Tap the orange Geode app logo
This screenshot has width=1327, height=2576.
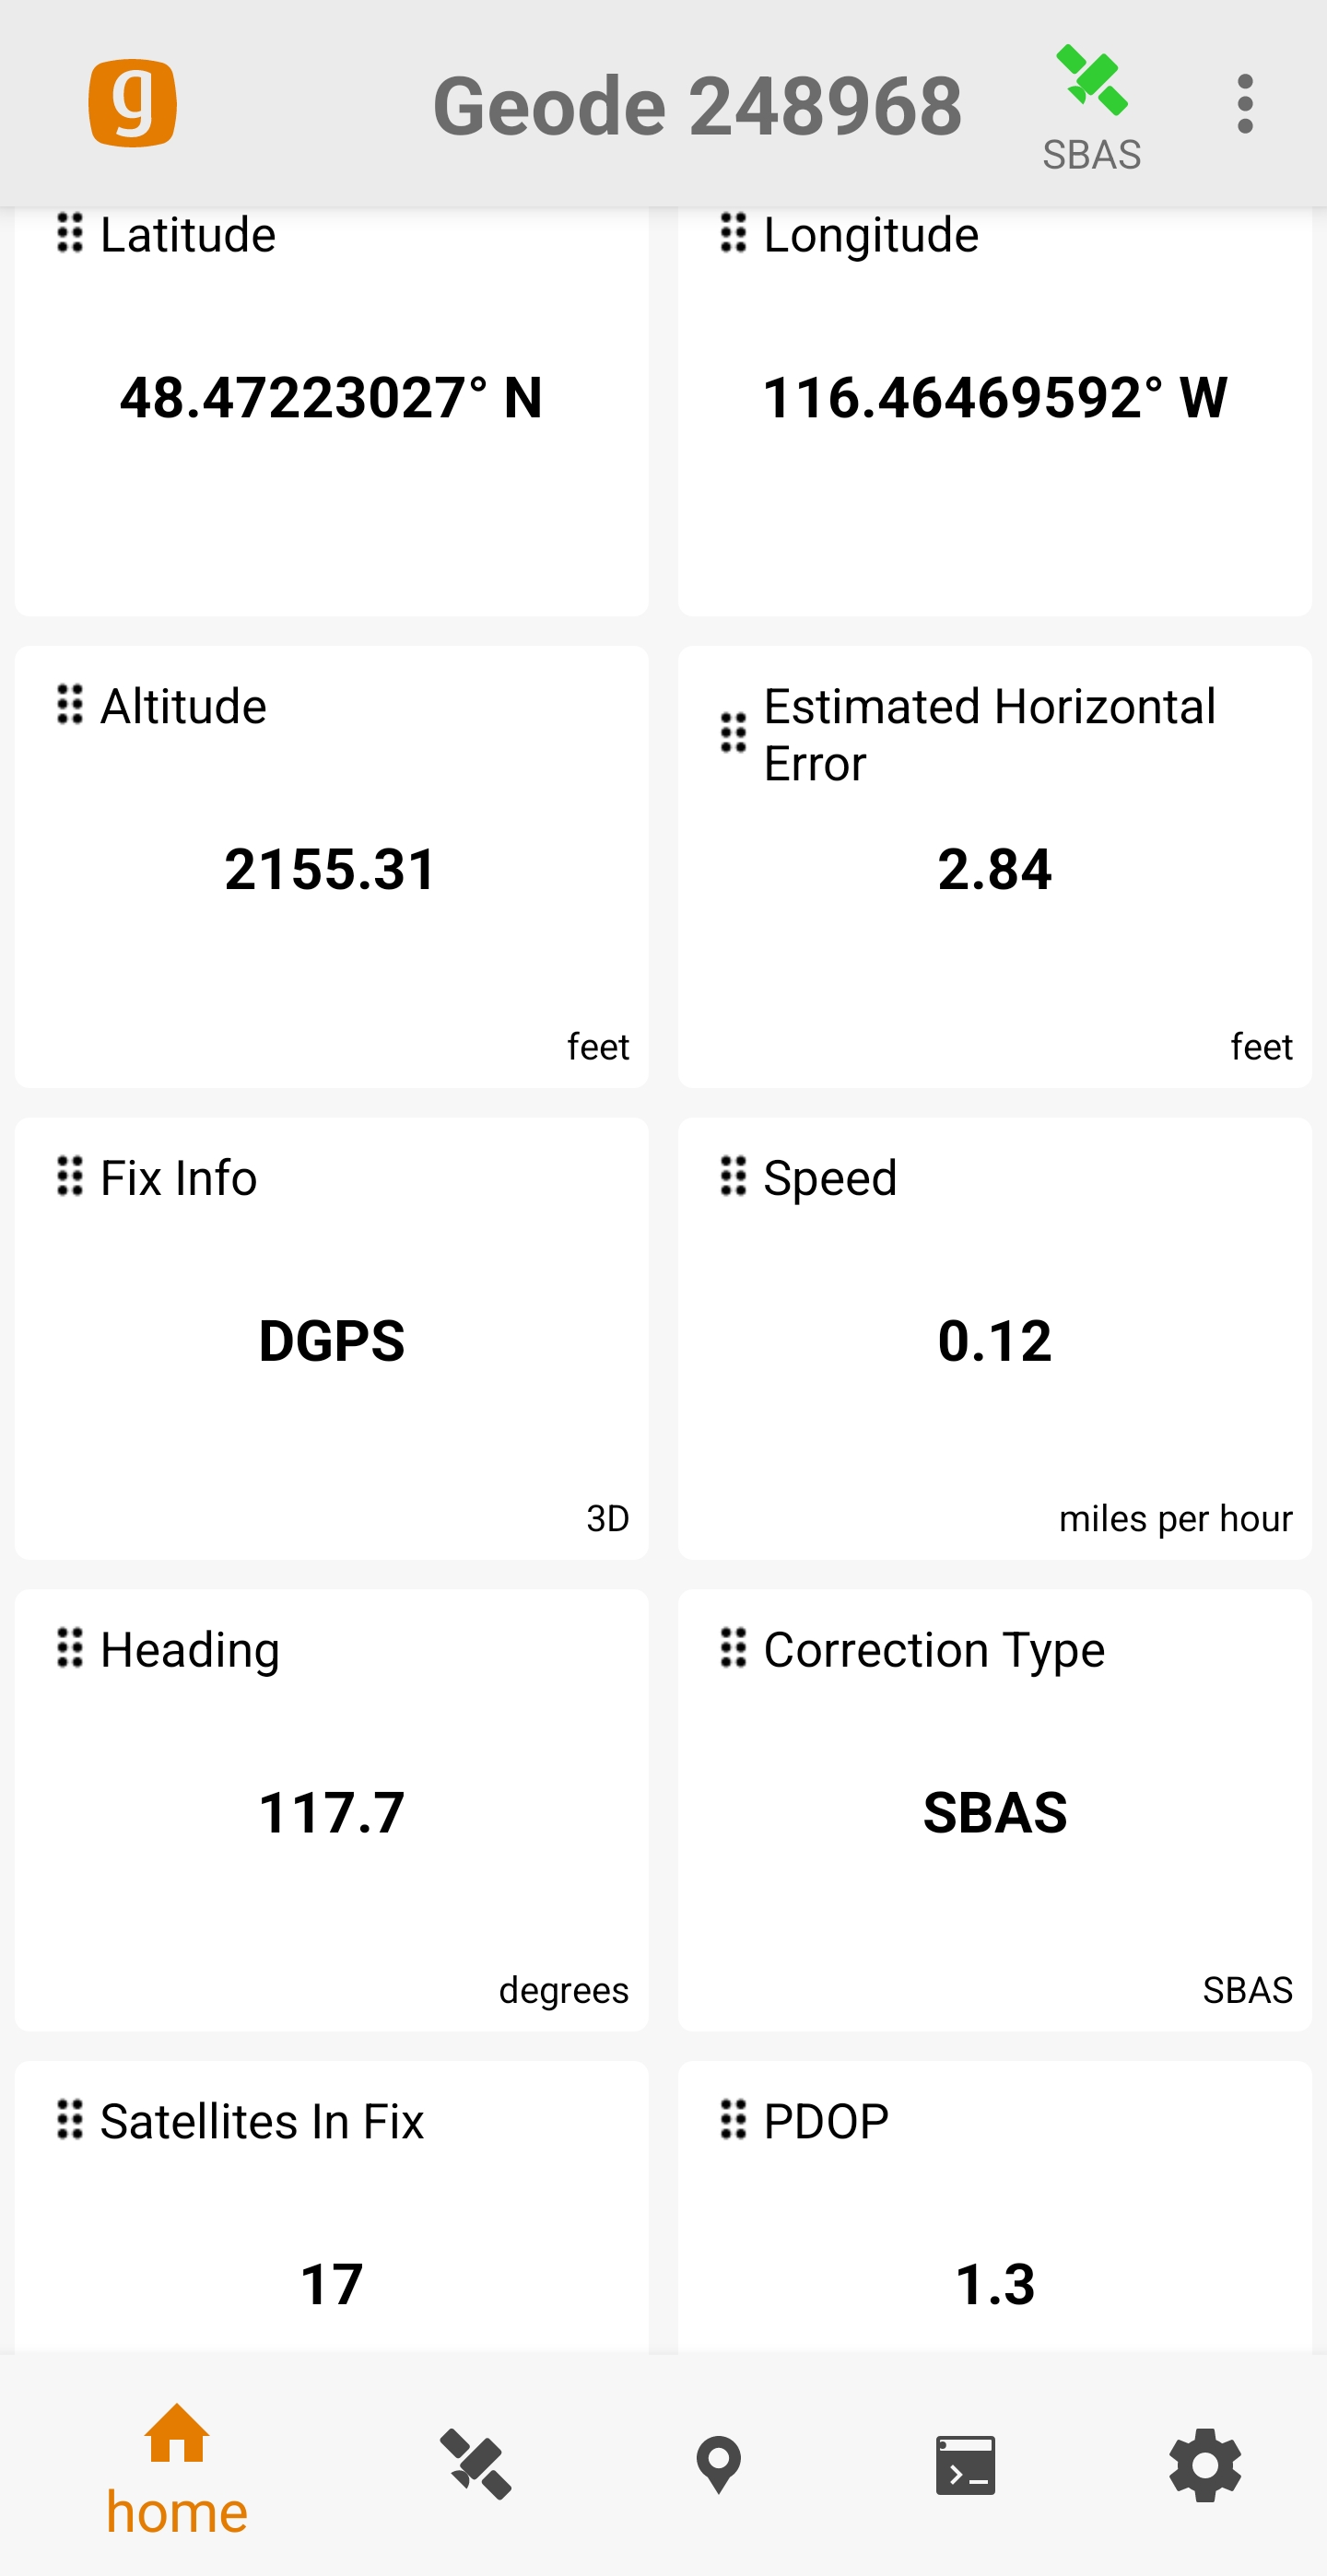point(132,104)
